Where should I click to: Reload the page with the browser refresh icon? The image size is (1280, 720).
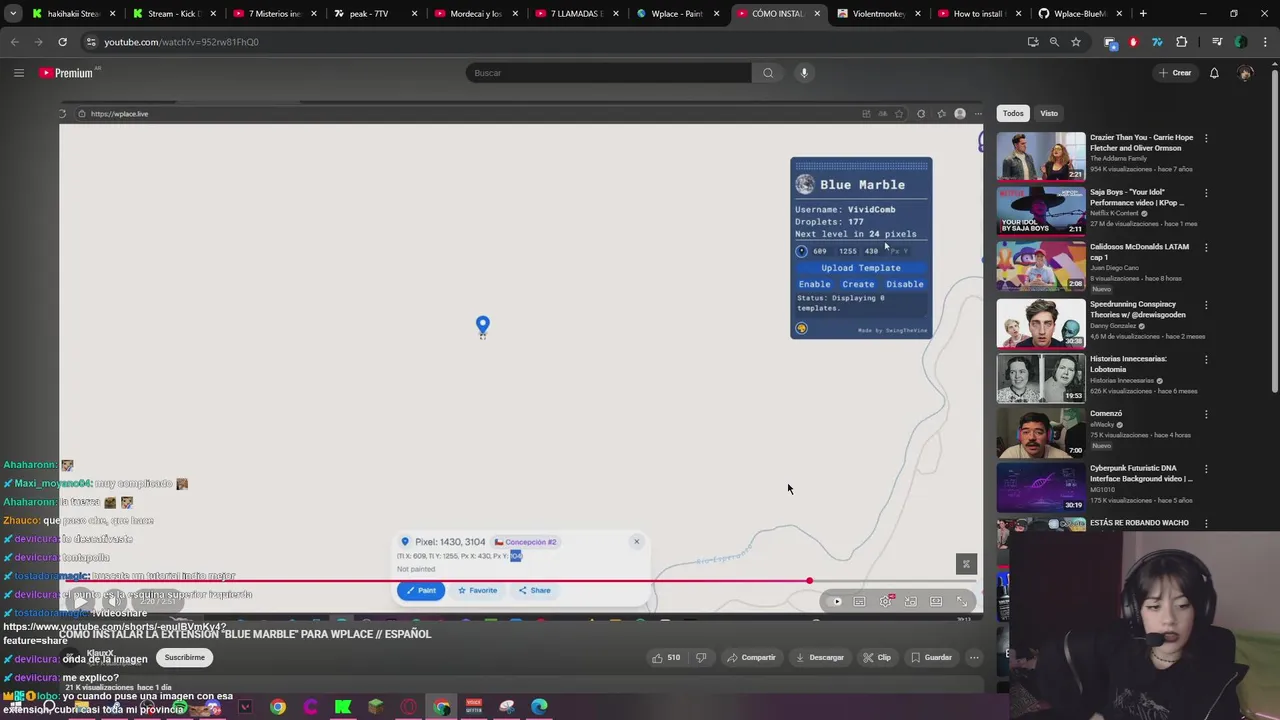[x=62, y=42]
